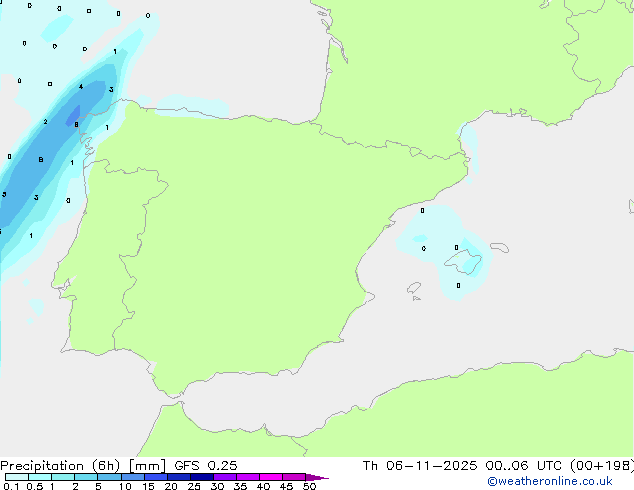Click legend value label '15'
This screenshot has height=490, width=634.
pyautogui.click(x=148, y=486)
